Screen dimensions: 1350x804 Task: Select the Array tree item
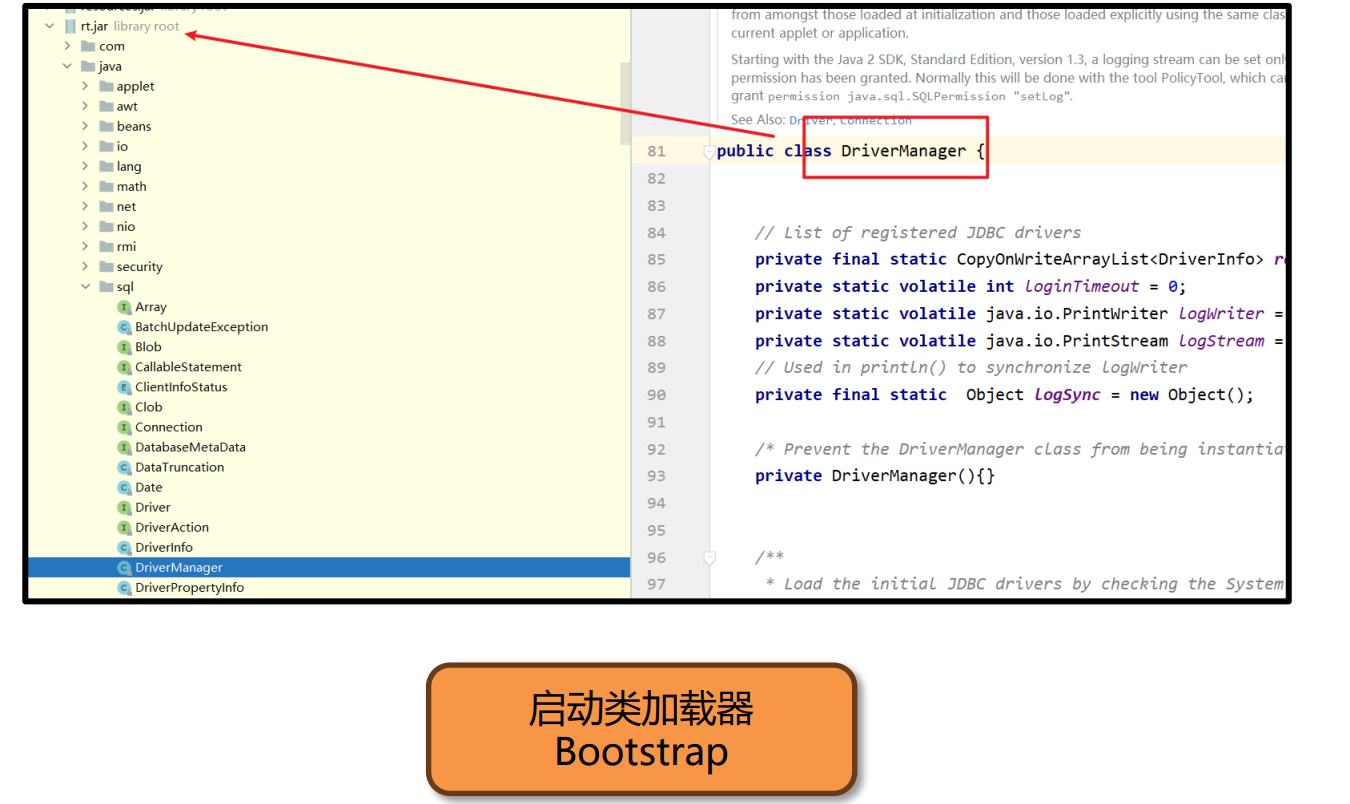pos(151,307)
